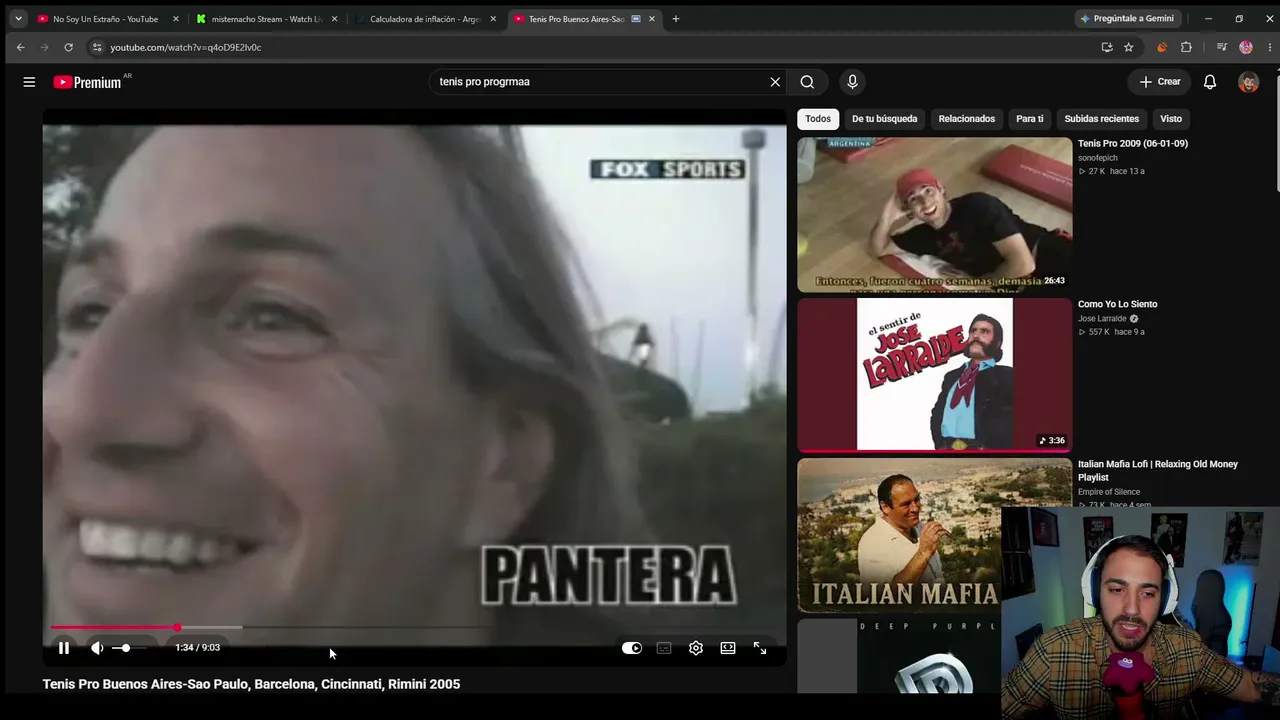The width and height of the screenshot is (1280, 720).
Task: View site information next to the URL
Action: click(96, 47)
